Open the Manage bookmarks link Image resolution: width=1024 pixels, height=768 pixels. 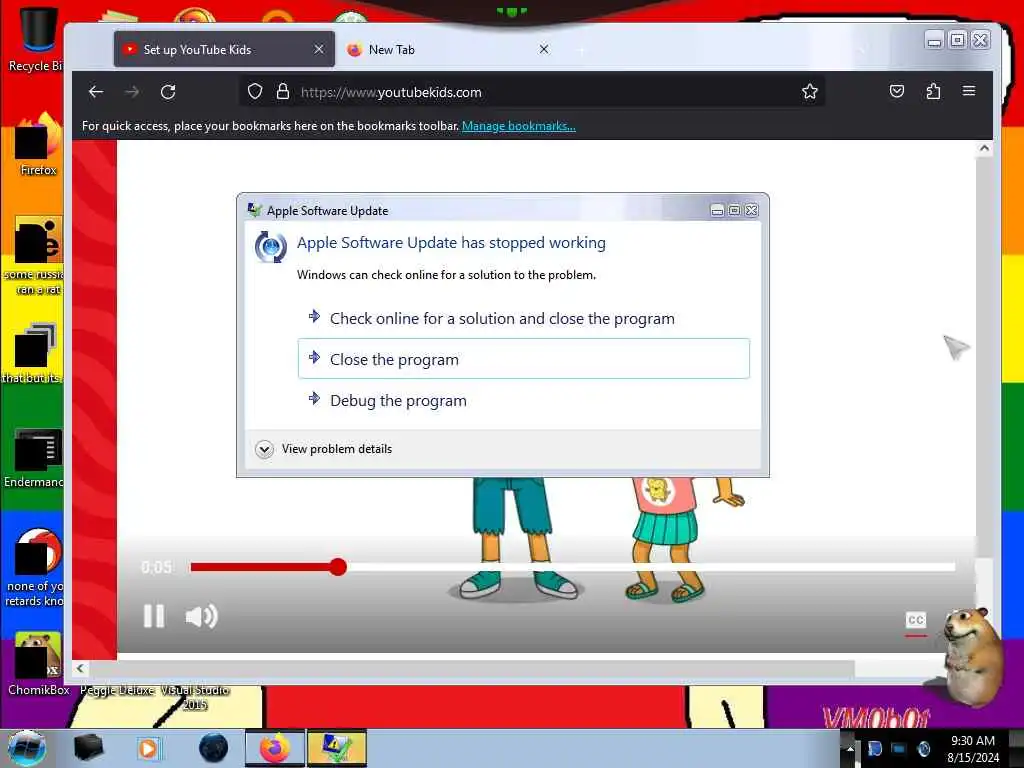click(519, 126)
